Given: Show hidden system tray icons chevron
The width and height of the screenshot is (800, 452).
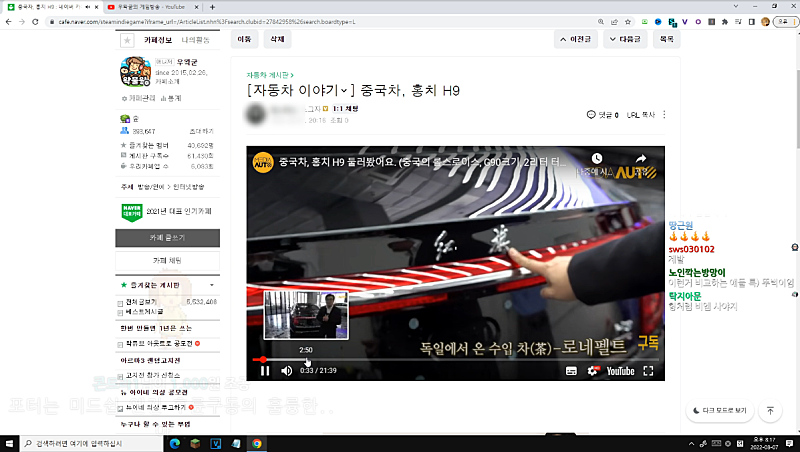Looking at the screenshot, I should click(691, 443).
